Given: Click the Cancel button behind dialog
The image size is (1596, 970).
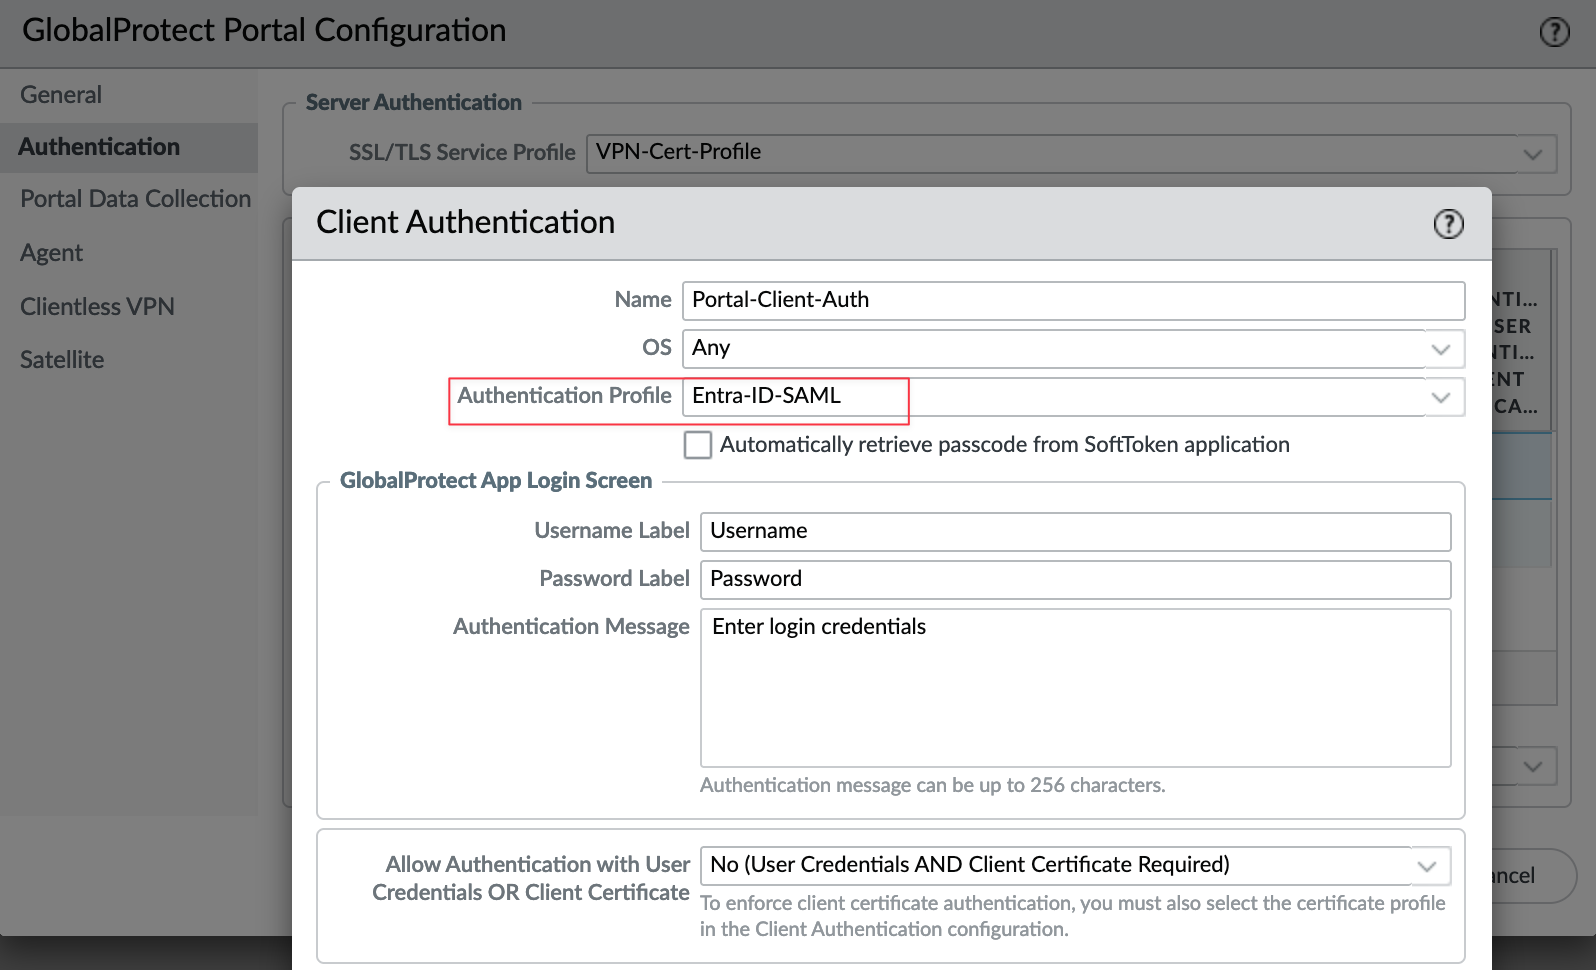Looking at the screenshot, I should pos(1532,876).
